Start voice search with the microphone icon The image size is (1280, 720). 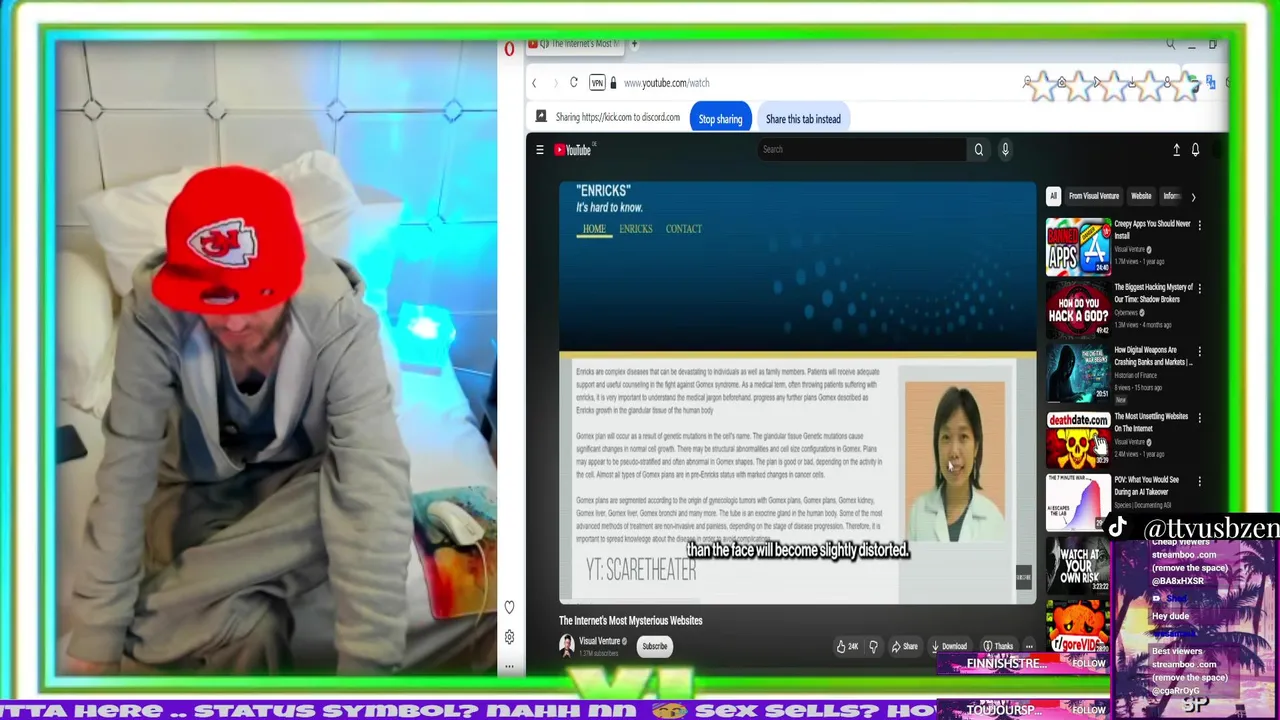pos(1005,150)
